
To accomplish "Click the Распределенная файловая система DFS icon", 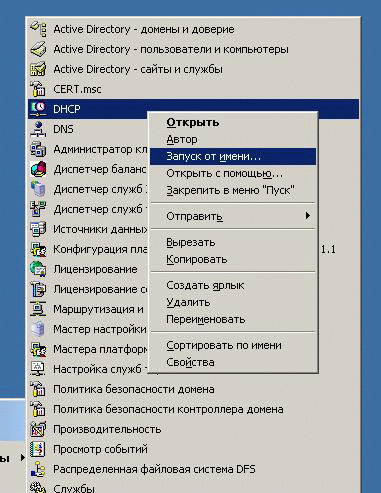I will (38, 469).
